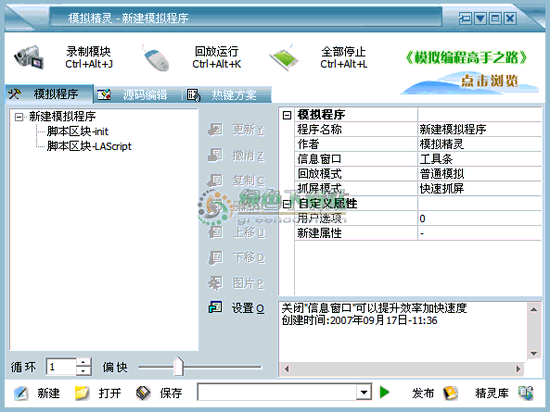Decrease the 循环 loop count with down arrow
The image size is (550, 412).
point(83,371)
